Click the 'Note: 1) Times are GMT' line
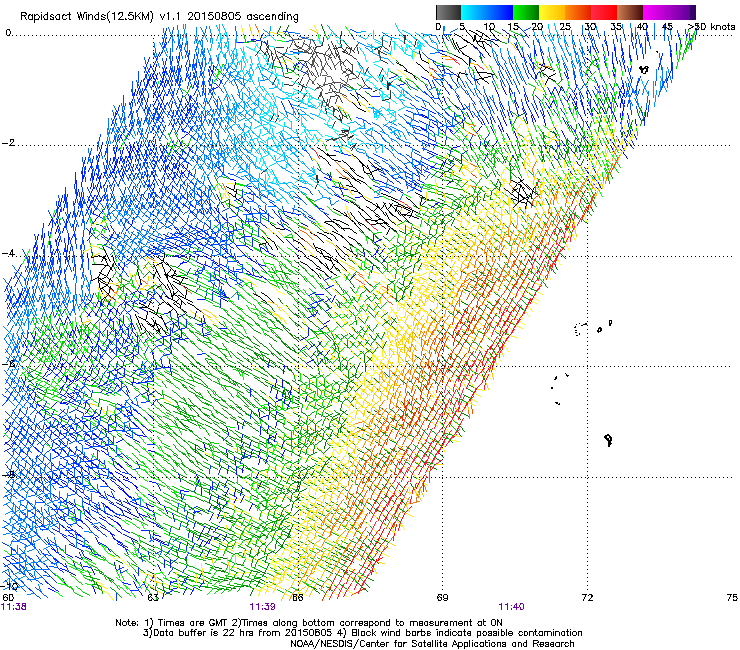740x650 pixels. click(309, 623)
